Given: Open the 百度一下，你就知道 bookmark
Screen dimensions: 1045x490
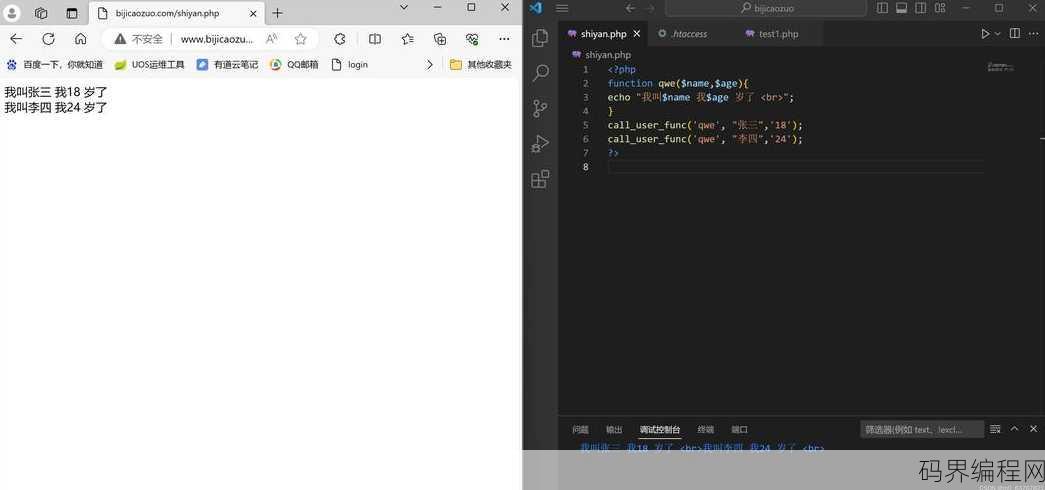Looking at the screenshot, I should coord(55,65).
